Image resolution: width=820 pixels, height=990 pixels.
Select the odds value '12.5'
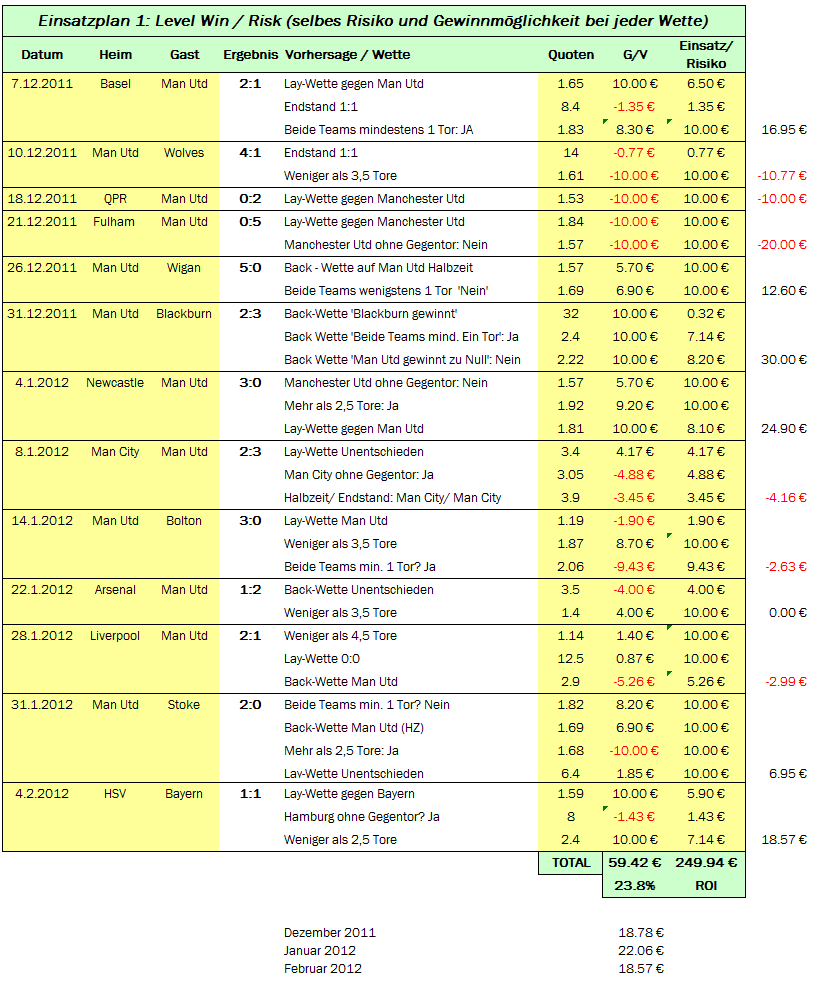point(571,659)
